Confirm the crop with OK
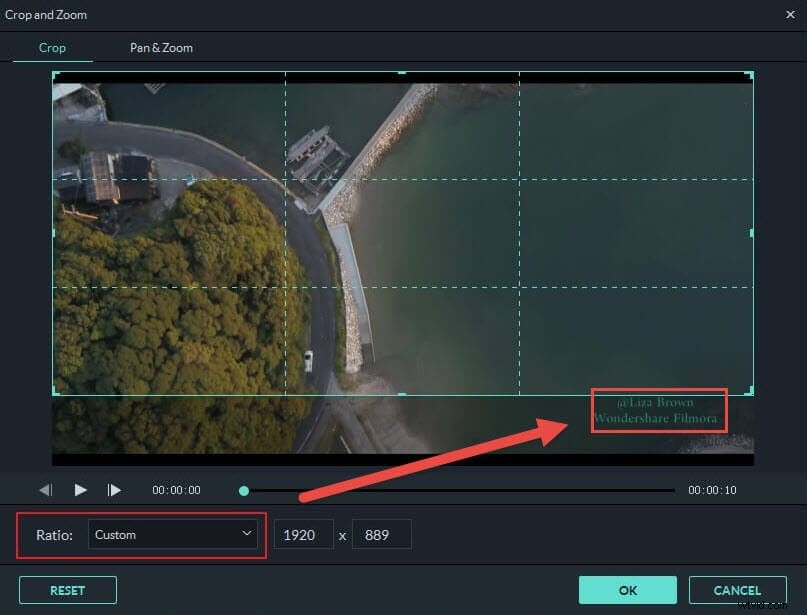 click(x=627, y=590)
